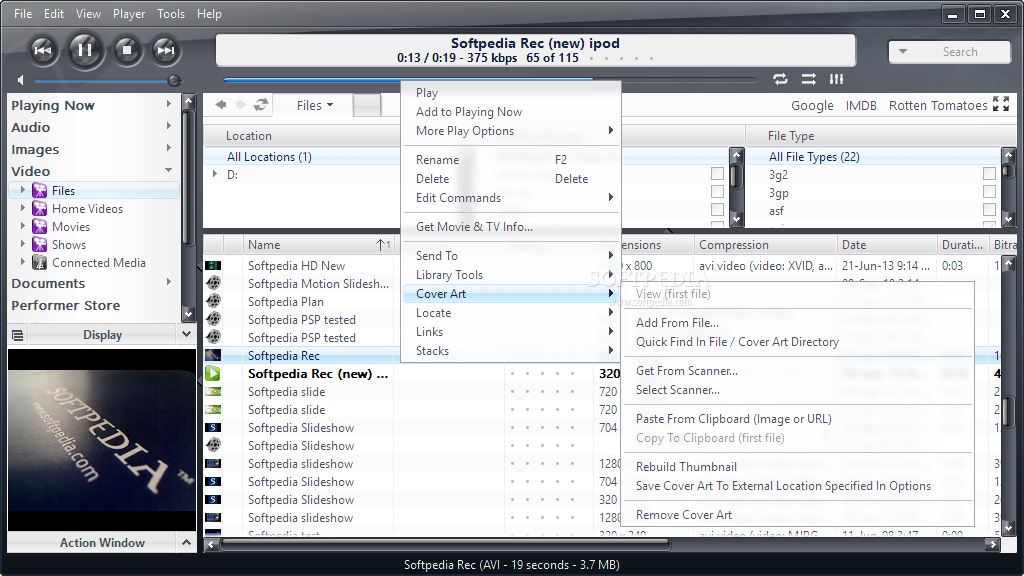Expand the D: location tree node

click(215, 174)
